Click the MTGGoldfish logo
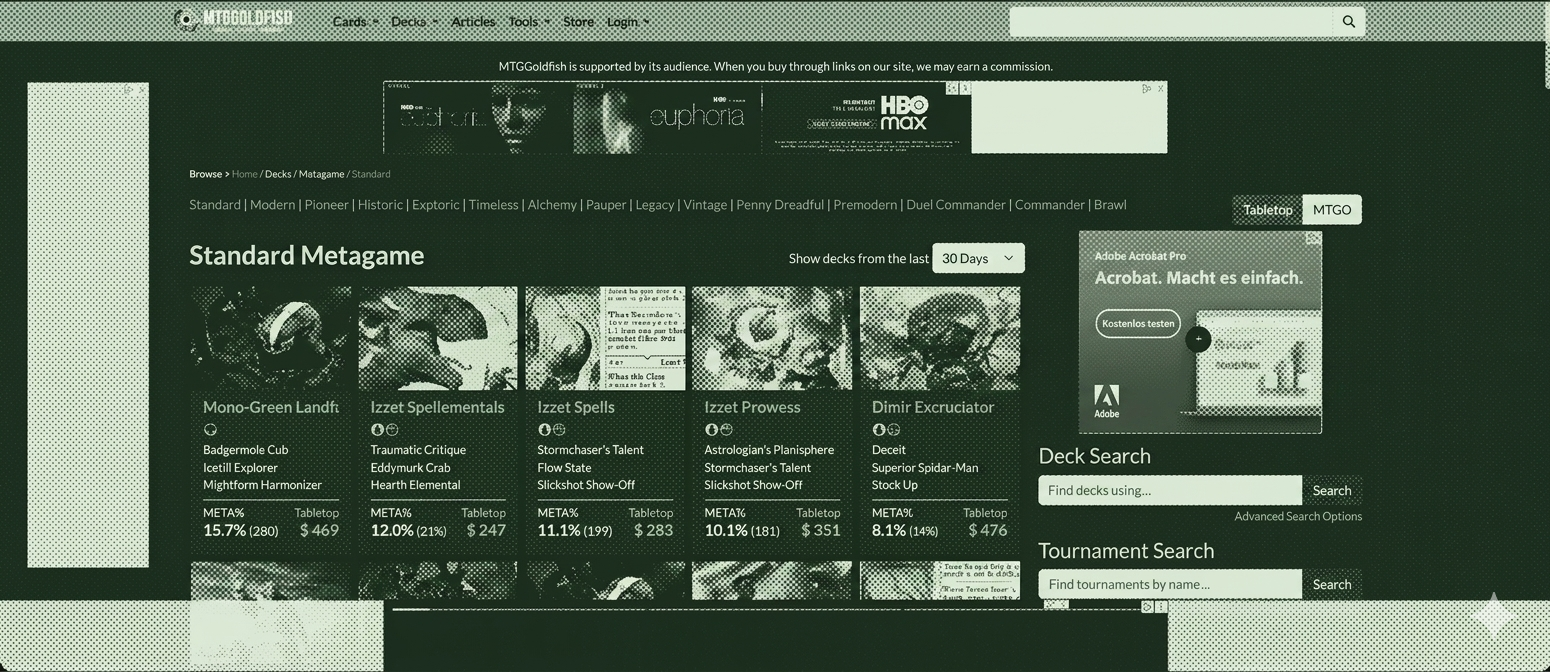This screenshot has height=672, width=1550. 233,20
